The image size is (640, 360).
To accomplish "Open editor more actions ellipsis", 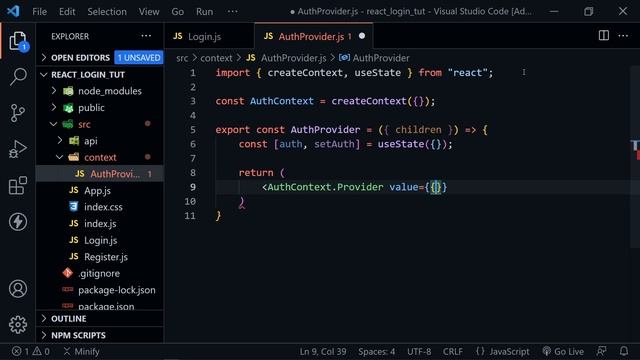I will tap(623, 36).
